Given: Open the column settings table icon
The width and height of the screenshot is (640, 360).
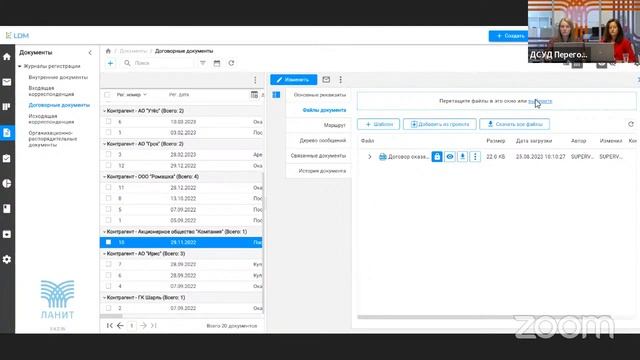Looking at the screenshot, I should coord(254,95).
